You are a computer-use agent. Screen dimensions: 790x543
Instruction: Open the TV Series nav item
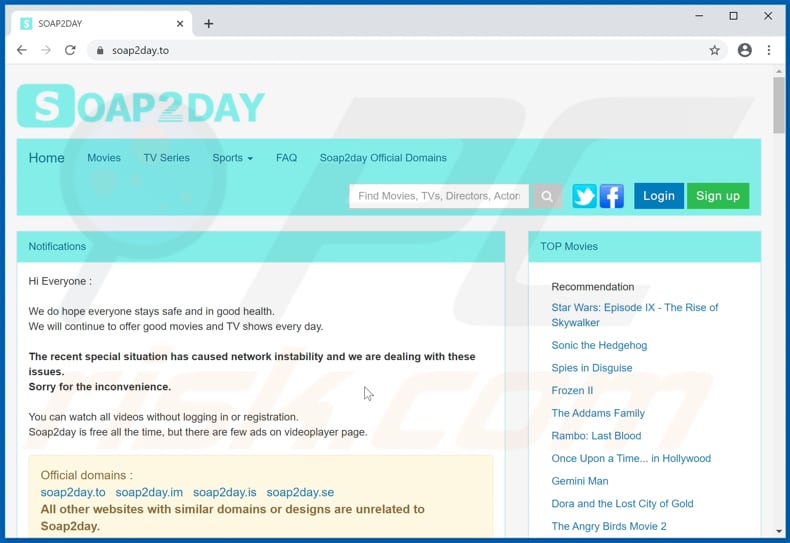(x=166, y=158)
